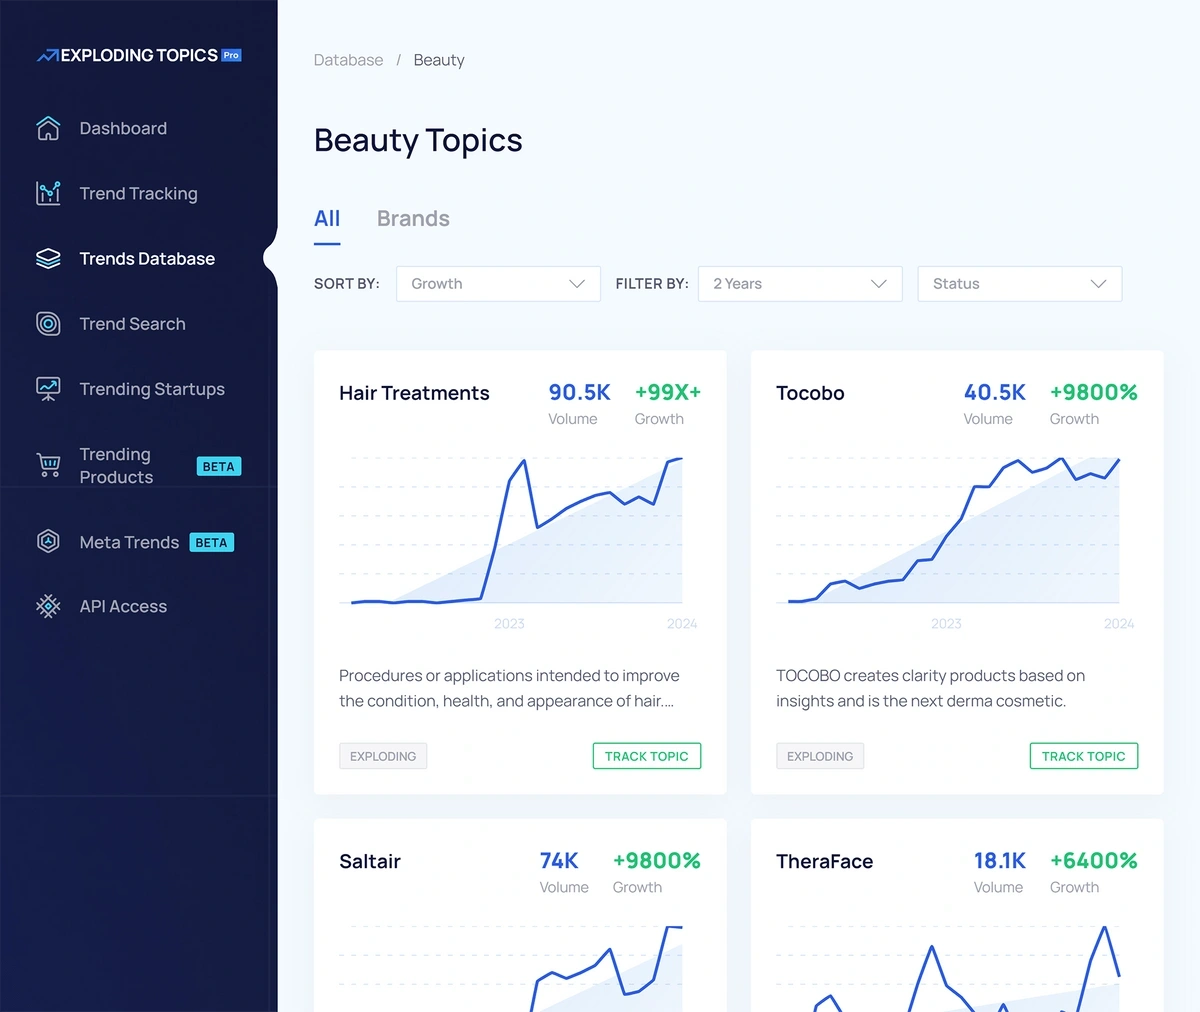
Task: Click the API Access icon
Action: pyautogui.click(x=48, y=606)
